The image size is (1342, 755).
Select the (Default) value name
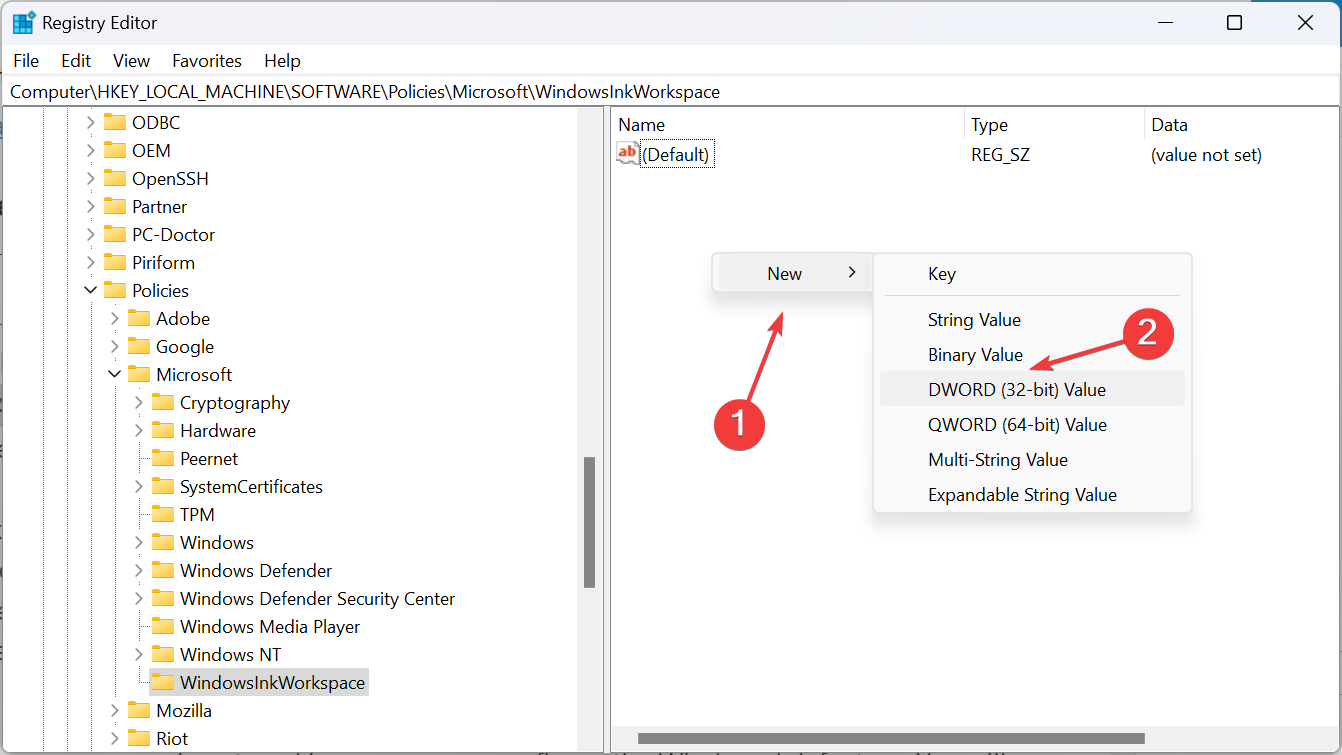[x=677, y=155]
